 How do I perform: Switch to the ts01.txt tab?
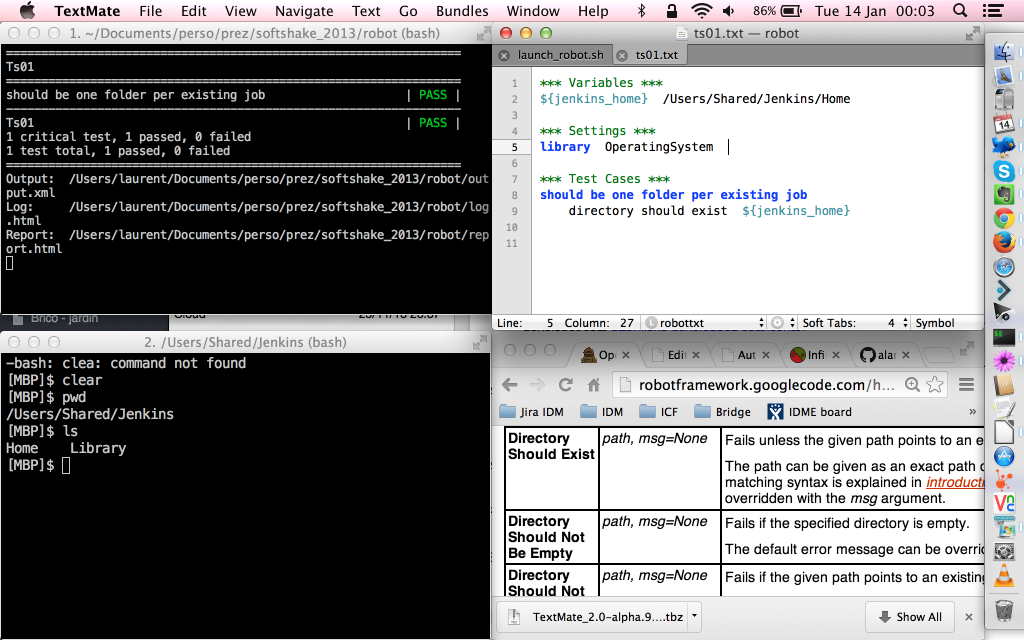pos(656,56)
